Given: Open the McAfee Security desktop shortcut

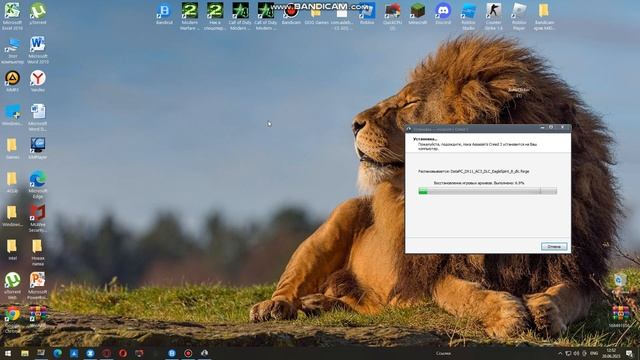Looking at the screenshot, I should 38,218.
